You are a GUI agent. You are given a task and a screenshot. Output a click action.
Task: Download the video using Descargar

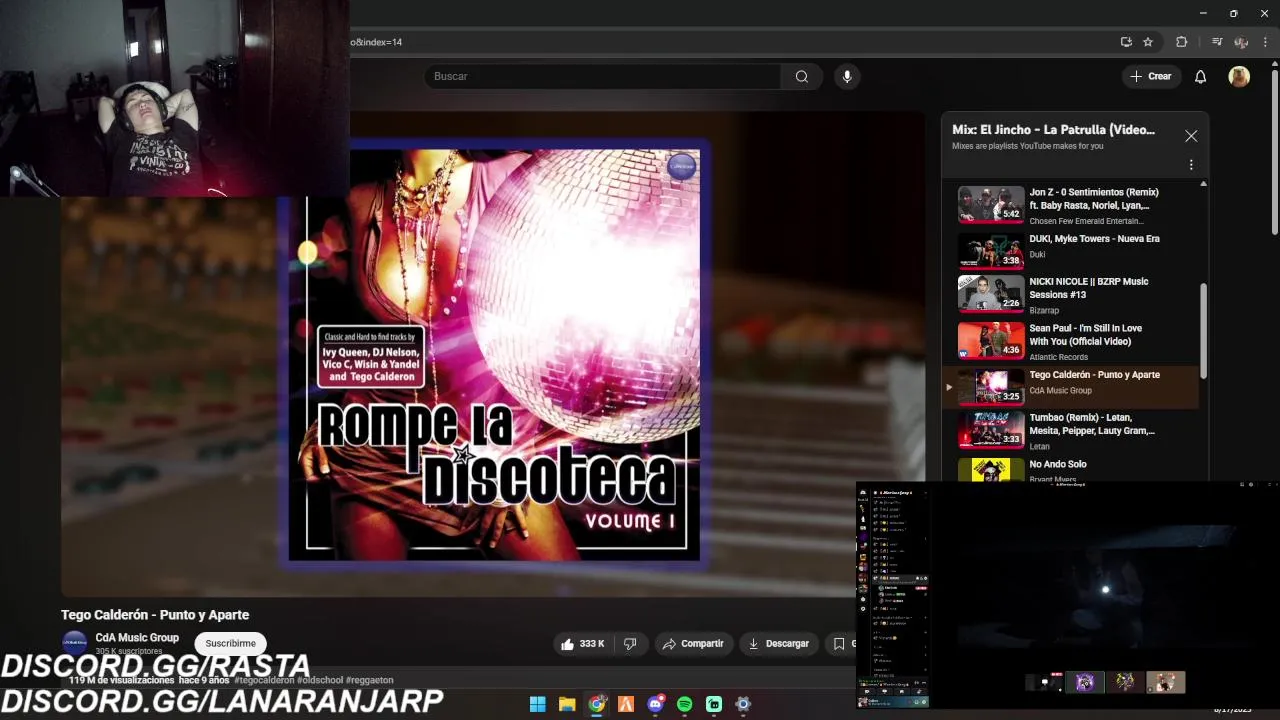click(779, 644)
